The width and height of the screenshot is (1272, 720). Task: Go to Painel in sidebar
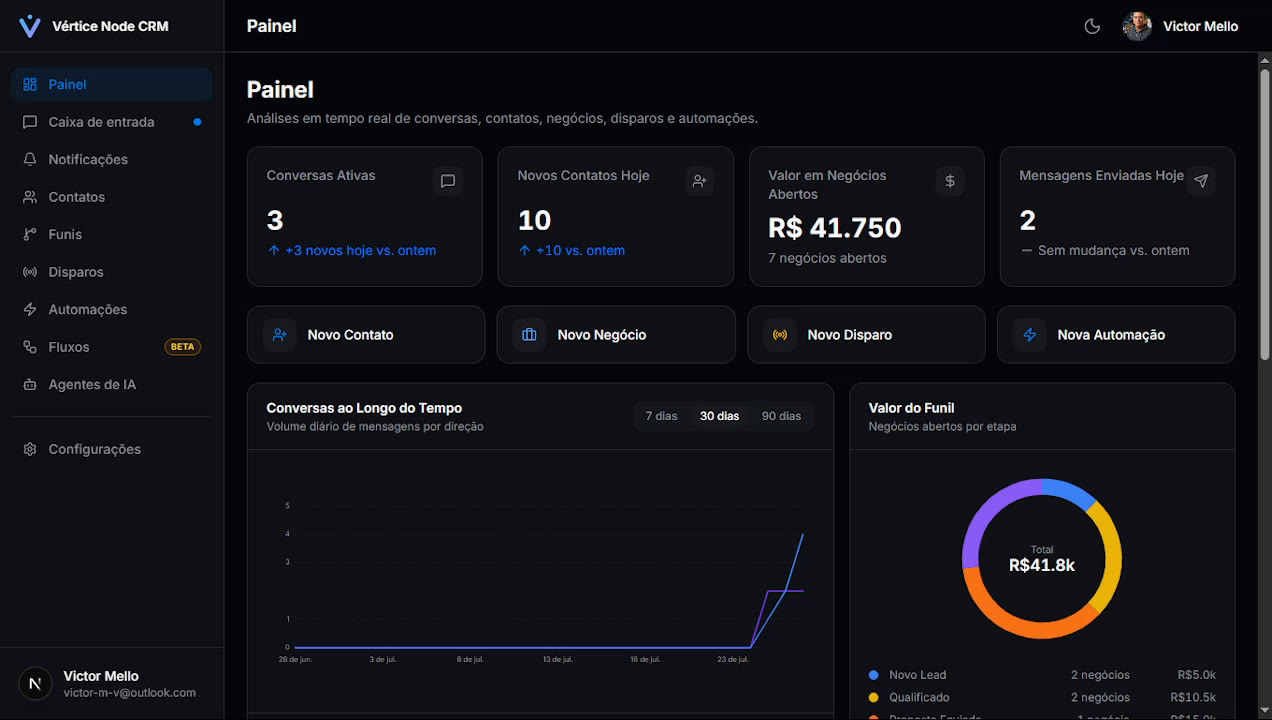pyautogui.click(x=112, y=84)
